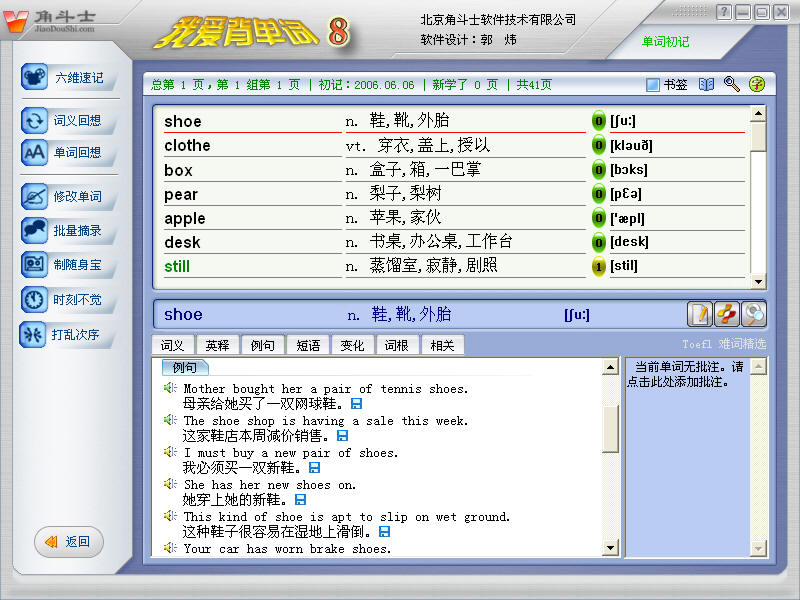Image resolution: width=800 pixels, height=600 pixels.
Task: Toggle the yellow 1 marker for still
Action: click(598, 266)
